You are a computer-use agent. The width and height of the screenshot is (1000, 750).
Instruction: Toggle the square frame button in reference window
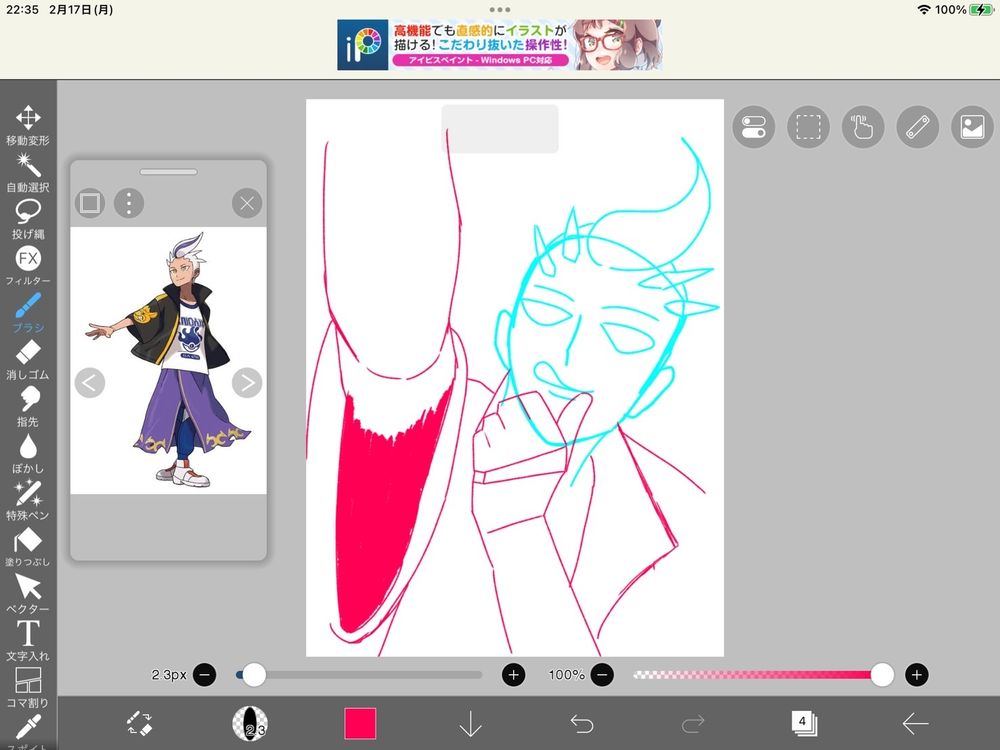tap(90, 203)
